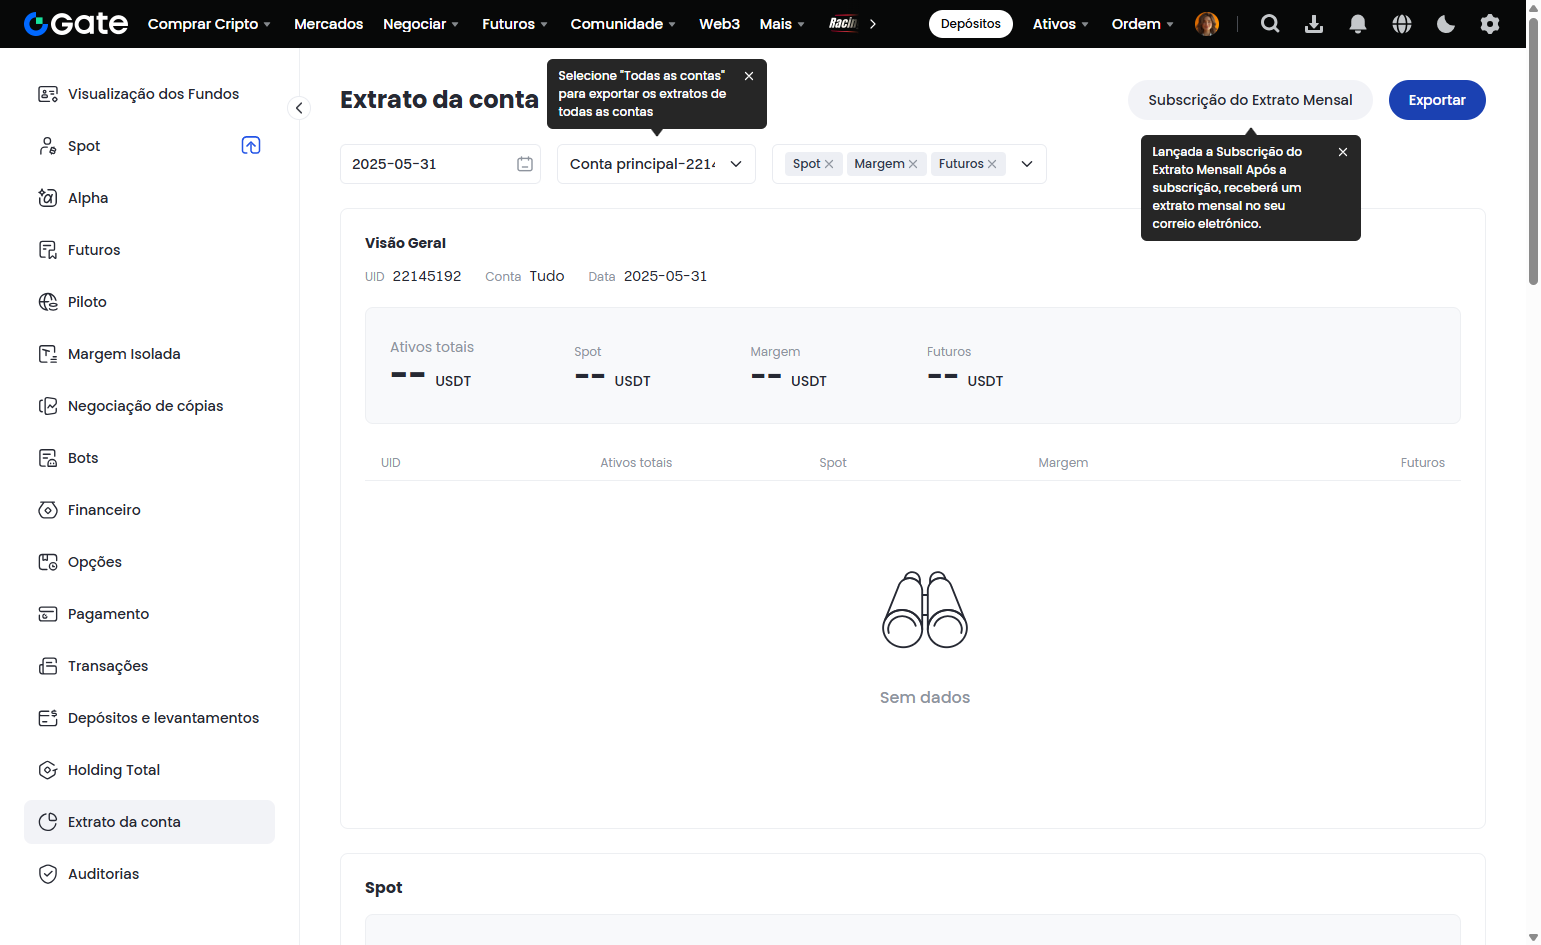Viewport: 1541px width, 945px height.
Task: Open the Futuros top menu
Action: (x=515, y=24)
